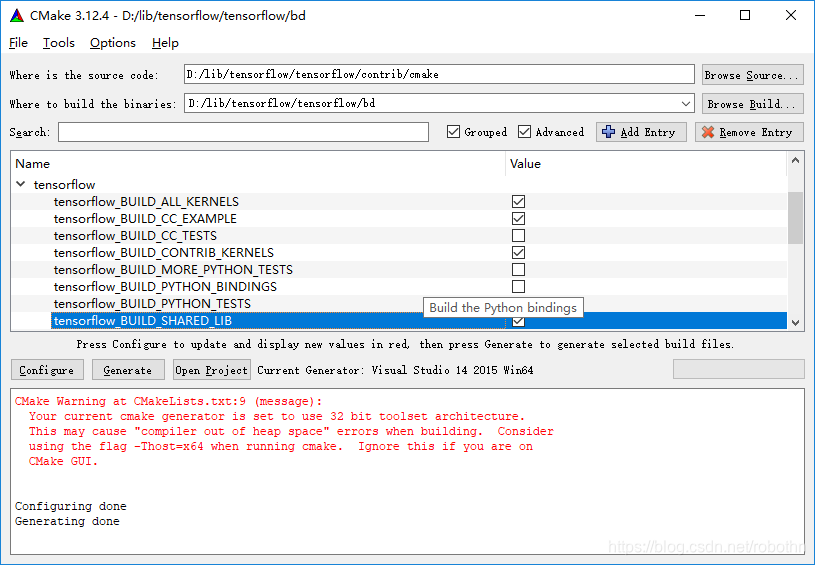Click the Name column header
Viewport: 815px width, 565px height.
click(x=32, y=164)
